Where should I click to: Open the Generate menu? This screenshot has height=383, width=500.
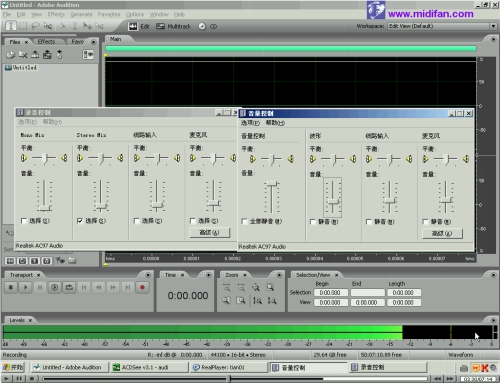tap(81, 14)
